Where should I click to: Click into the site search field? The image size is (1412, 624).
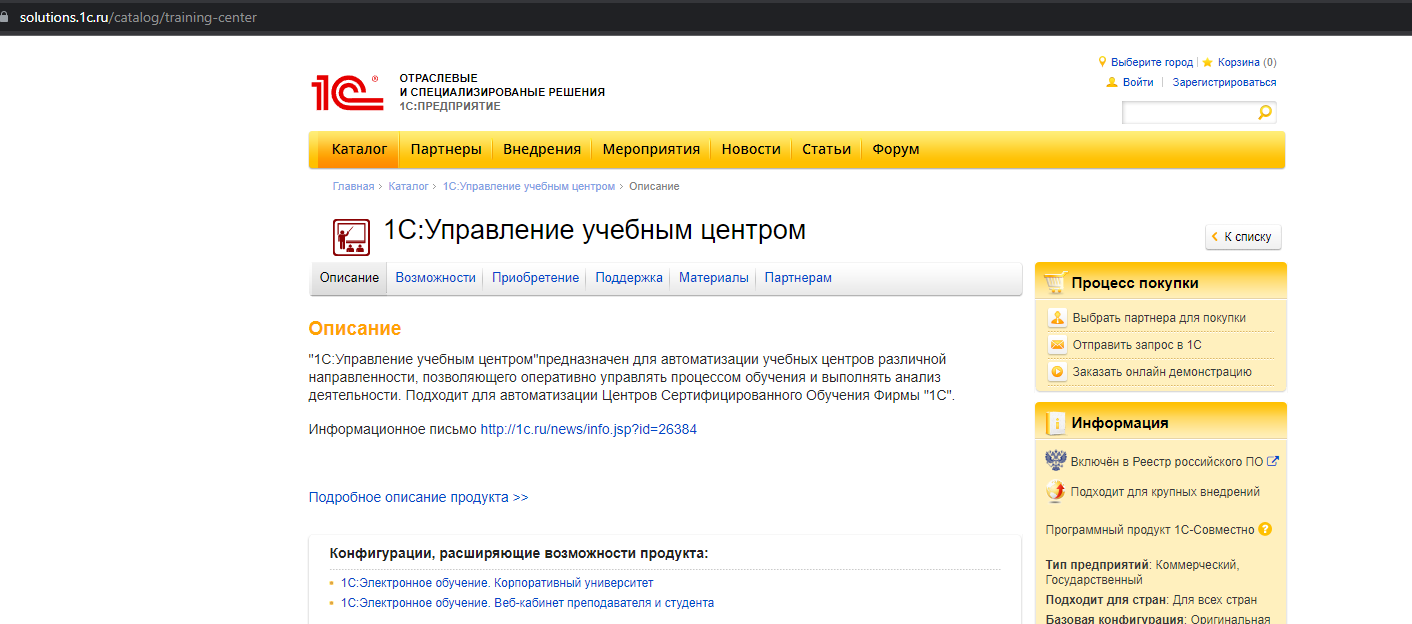point(1189,112)
